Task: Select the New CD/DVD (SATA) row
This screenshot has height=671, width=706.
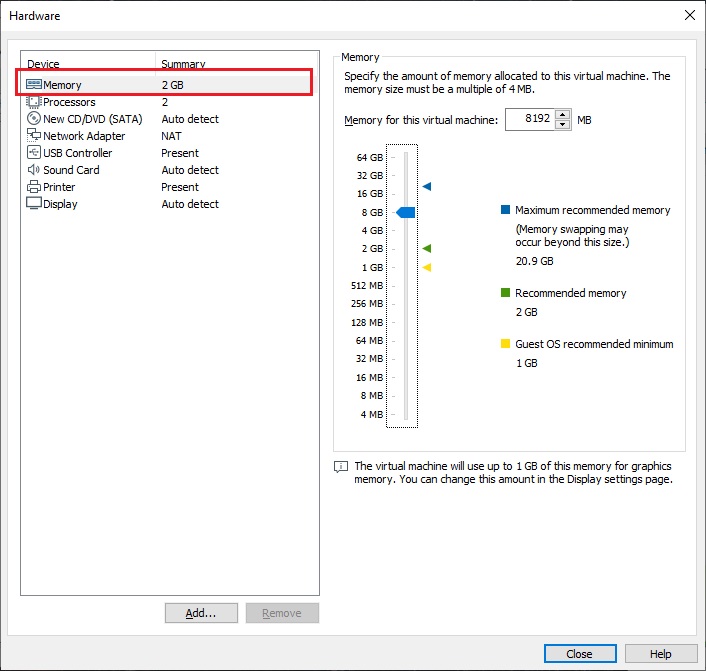Action: point(169,119)
